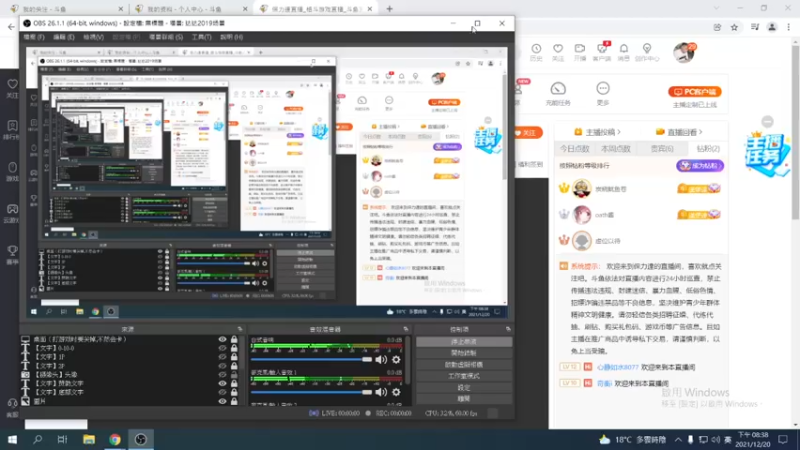Mute the first mixer audio channel

pos(381,360)
